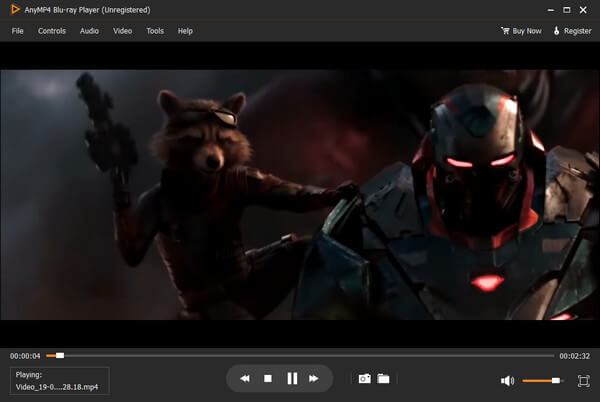Rewind the video
600x402 pixels.
(x=244, y=379)
